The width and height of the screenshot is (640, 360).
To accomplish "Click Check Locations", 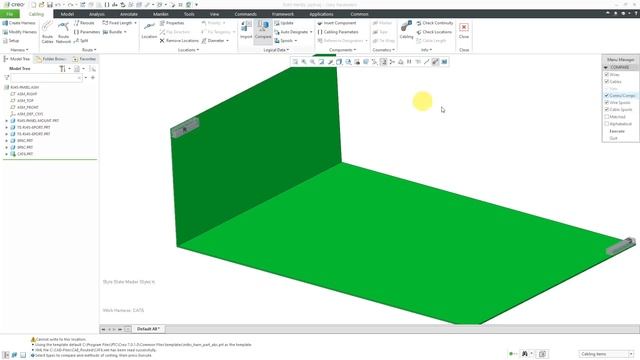I will pos(434,32).
